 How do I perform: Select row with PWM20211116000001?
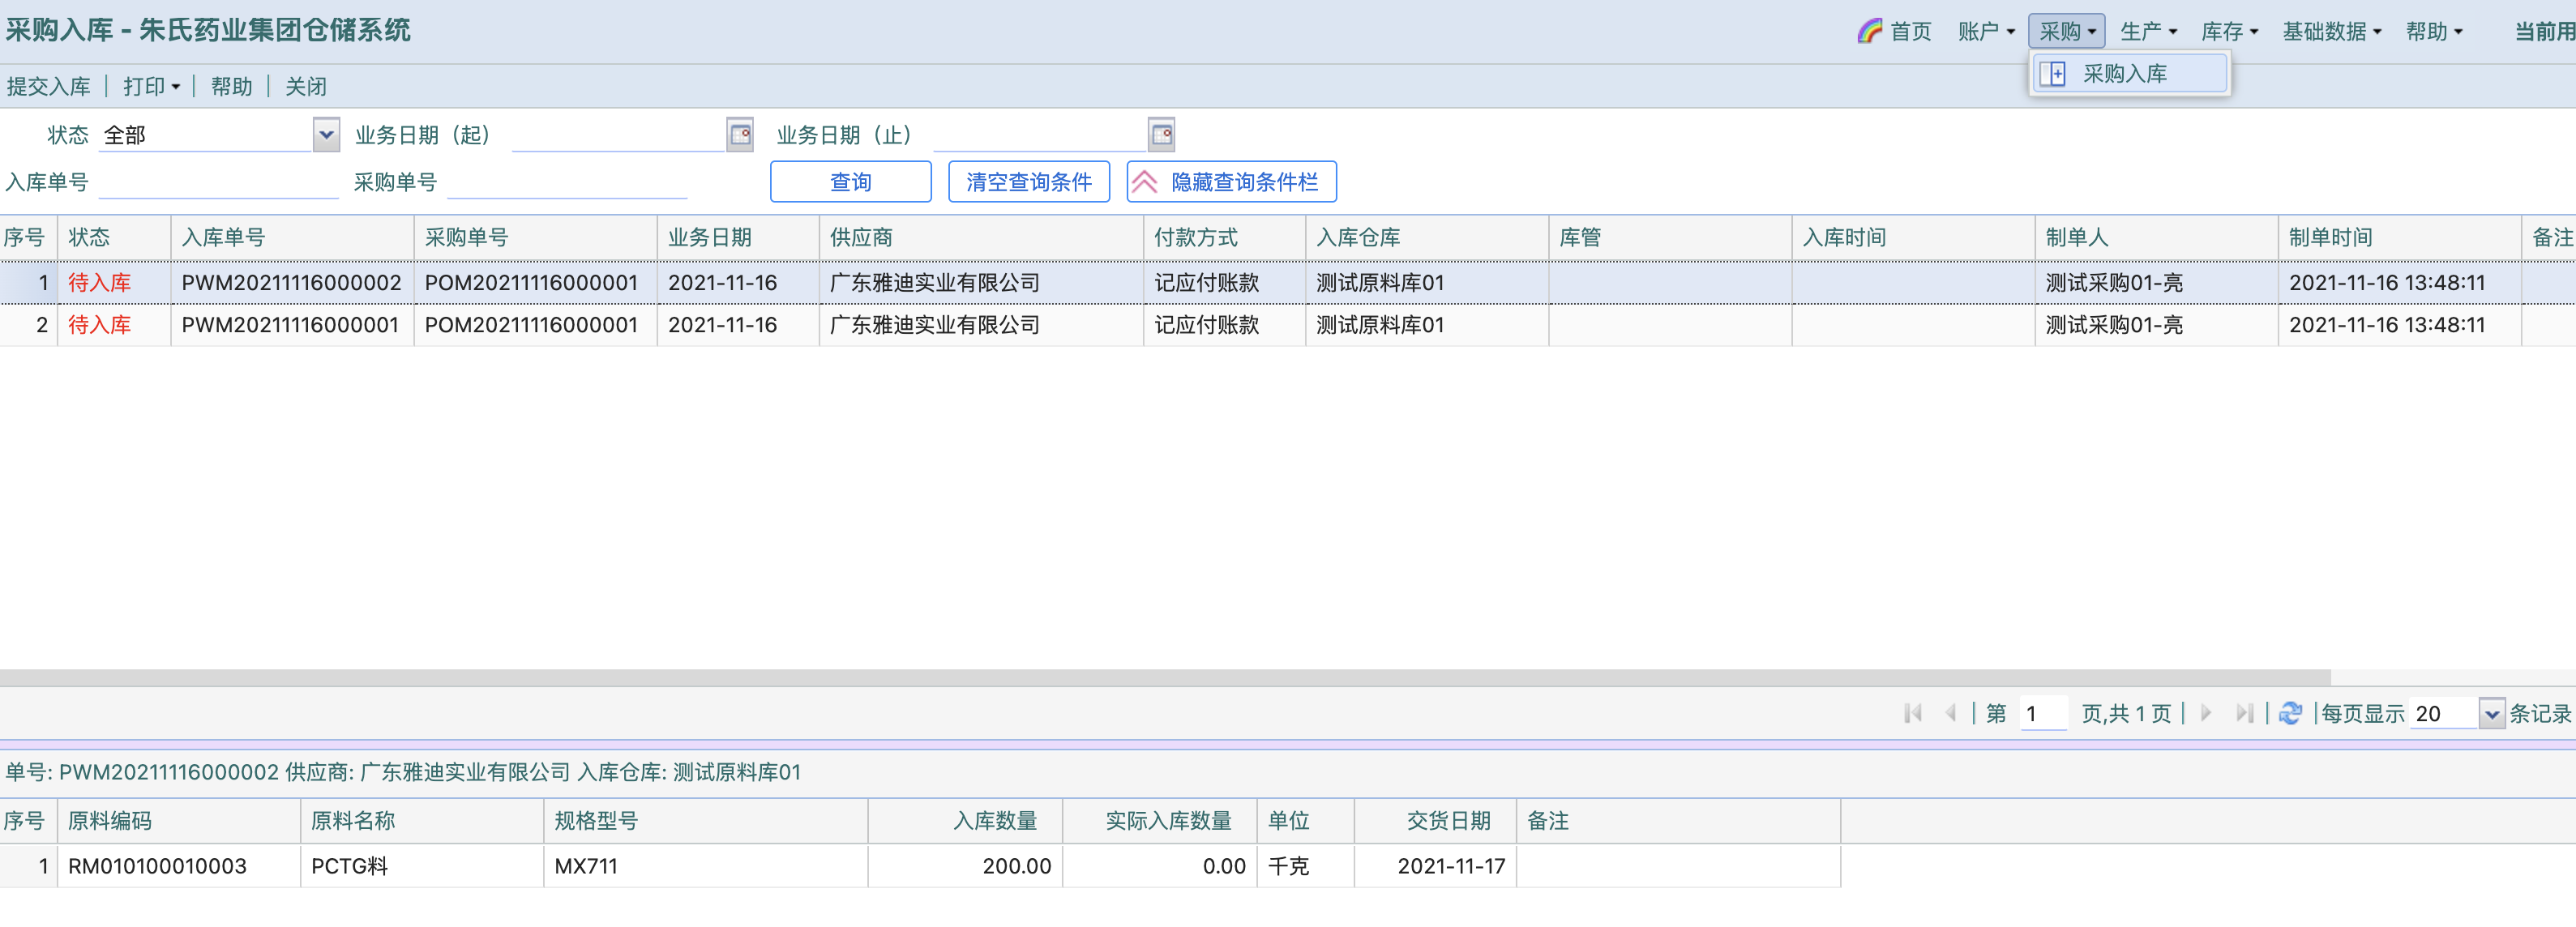pyautogui.click(x=290, y=324)
